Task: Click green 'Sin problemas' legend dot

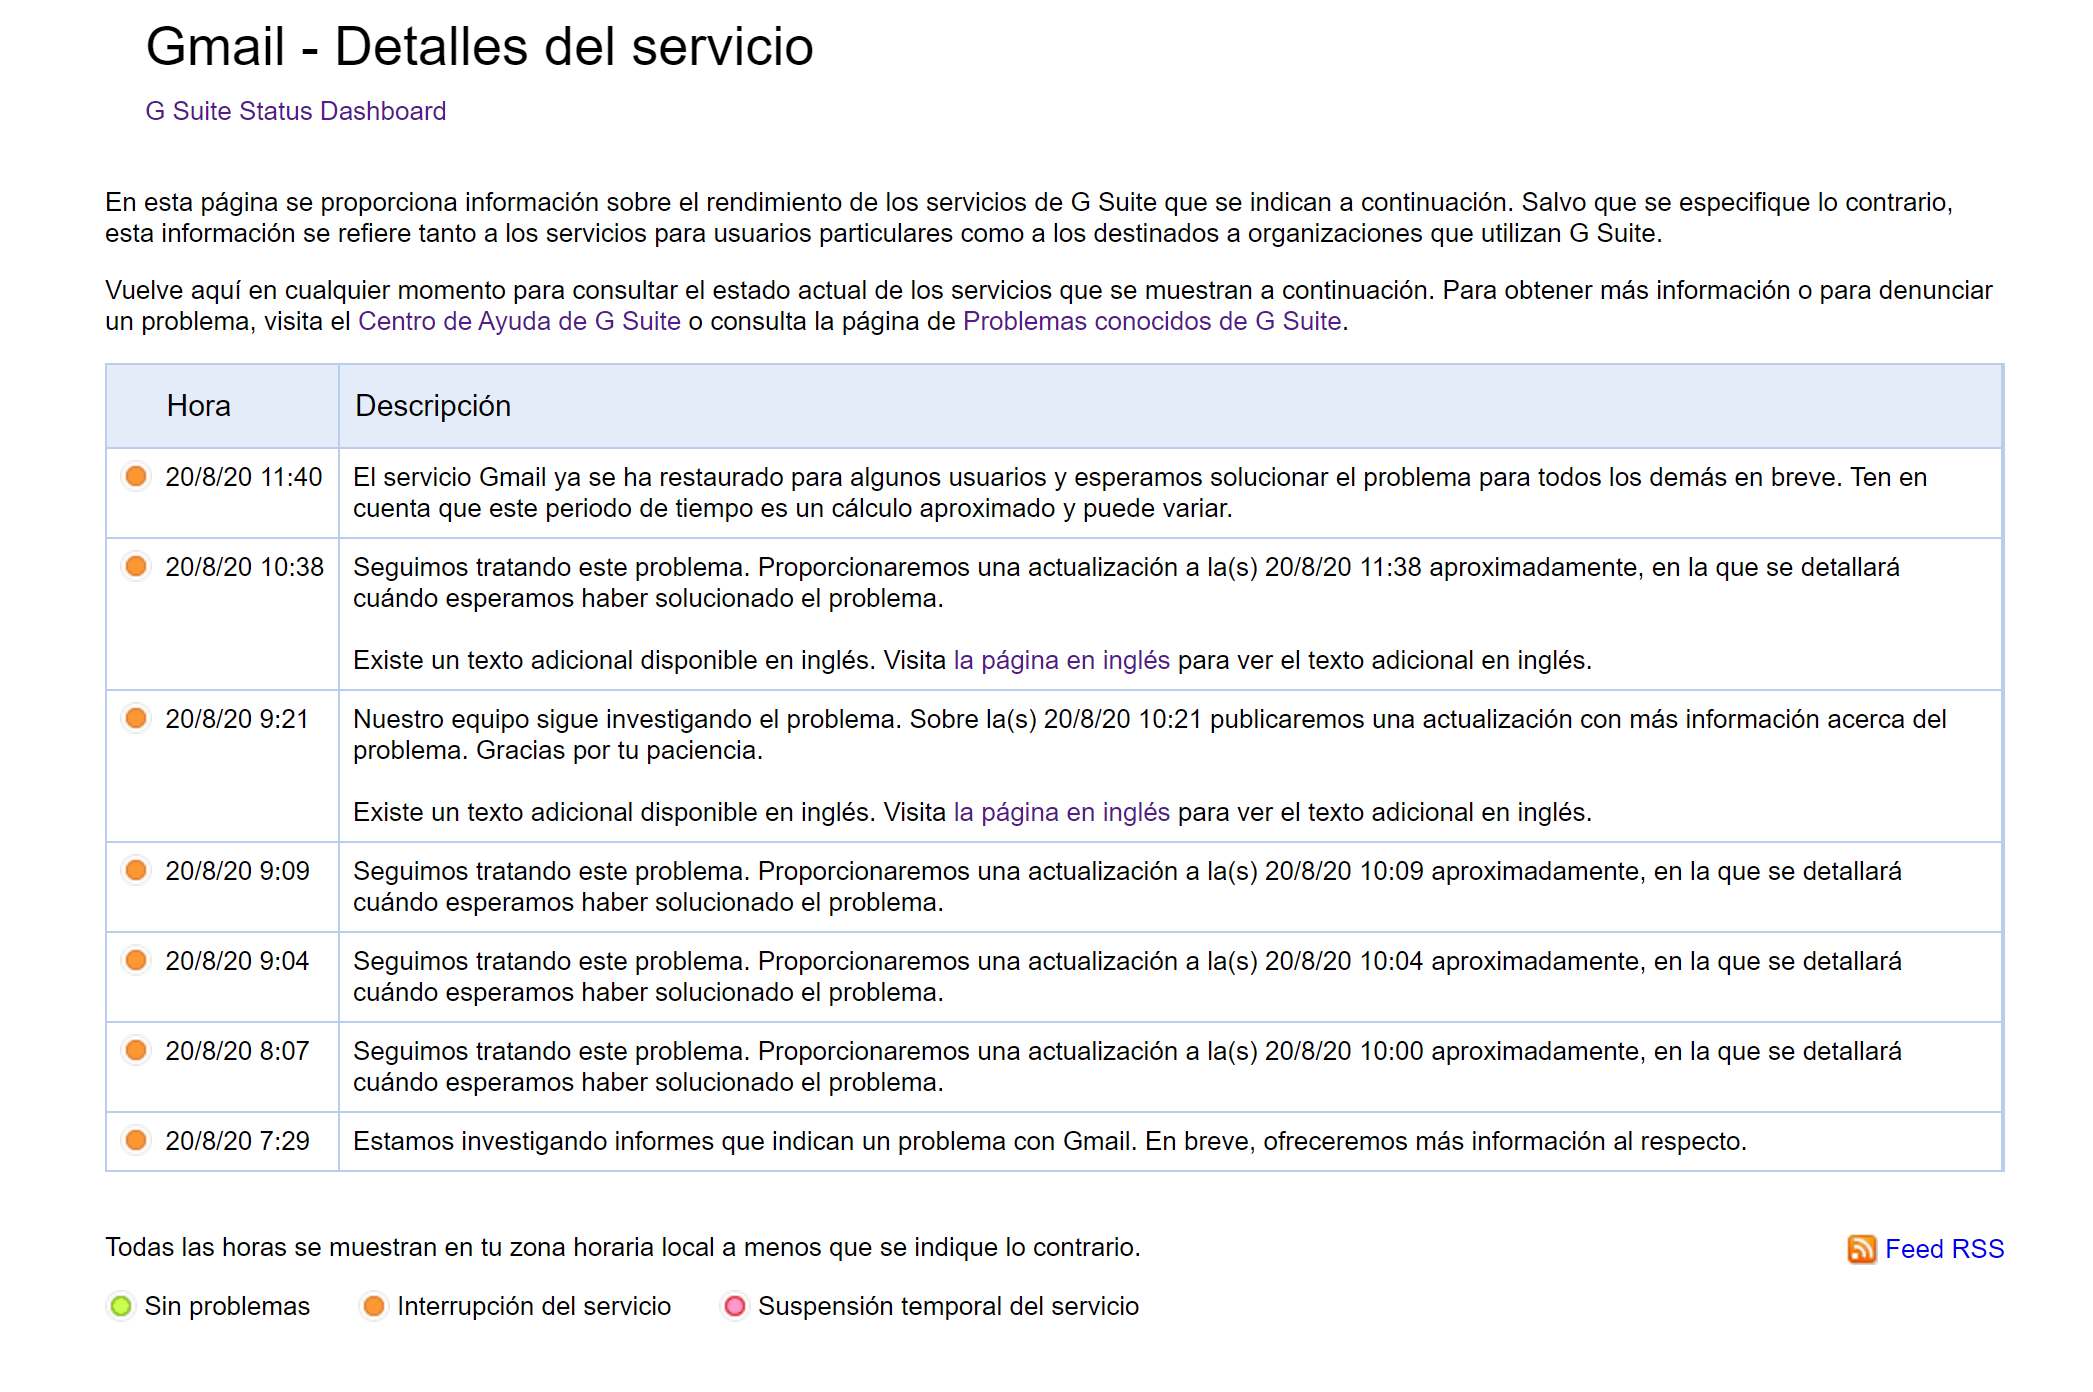Action: tap(121, 1306)
